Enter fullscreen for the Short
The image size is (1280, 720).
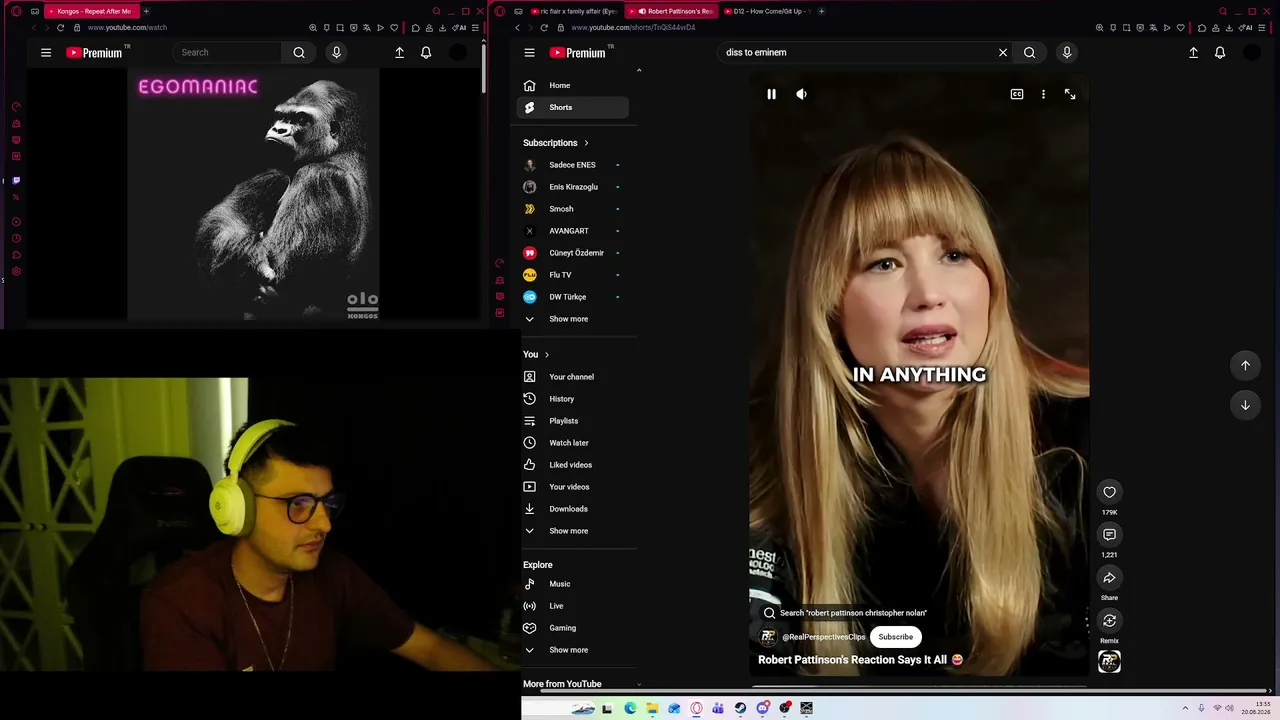point(1070,94)
